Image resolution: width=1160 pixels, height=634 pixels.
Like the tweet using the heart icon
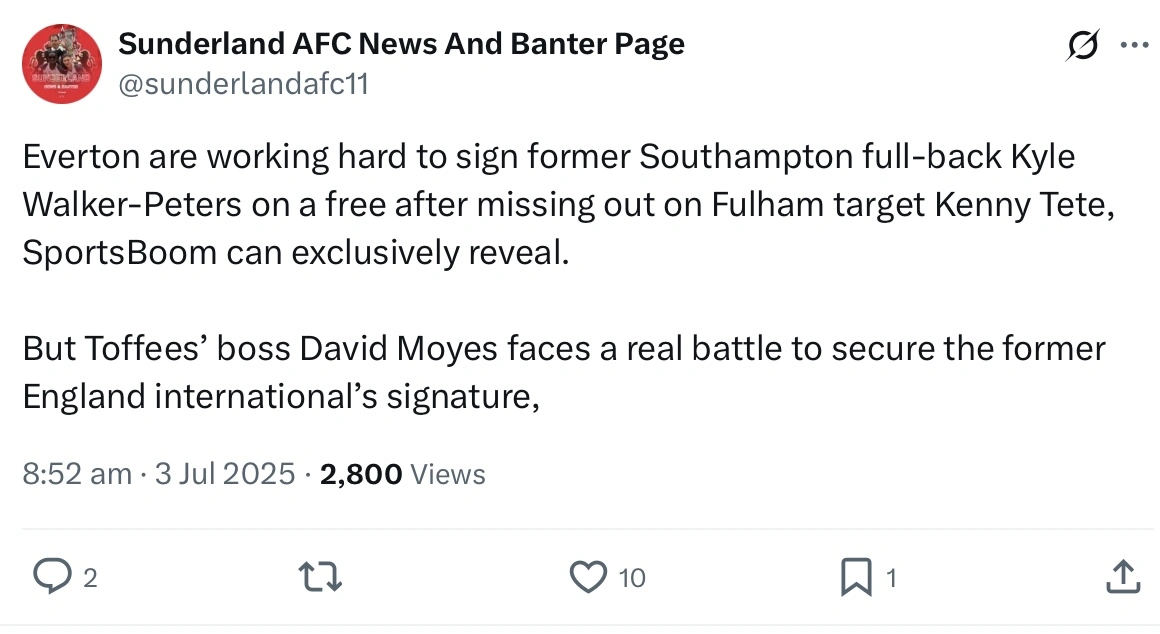coord(588,576)
